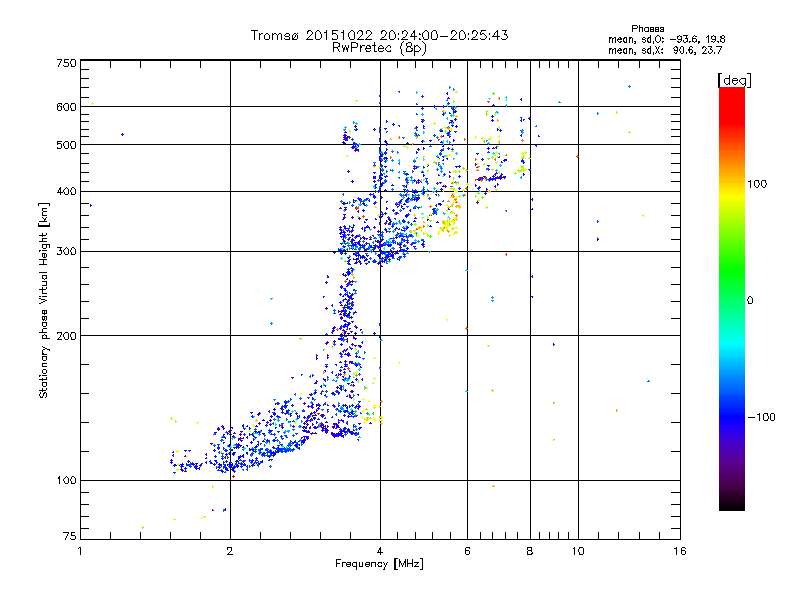Click the x-axis label '16'
This screenshot has width=800, height=600.
pos(680,551)
